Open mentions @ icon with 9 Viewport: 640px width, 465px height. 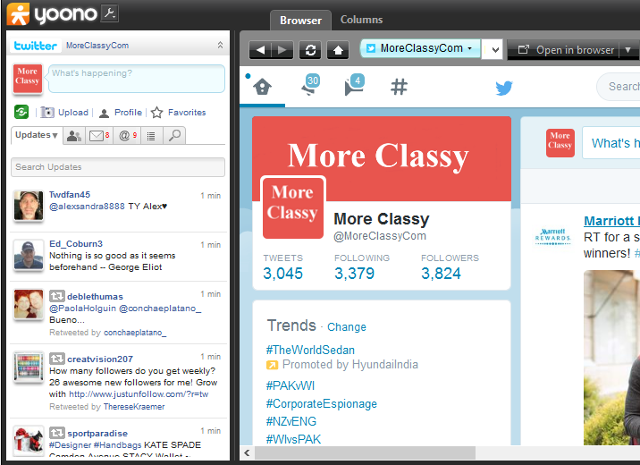127,136
